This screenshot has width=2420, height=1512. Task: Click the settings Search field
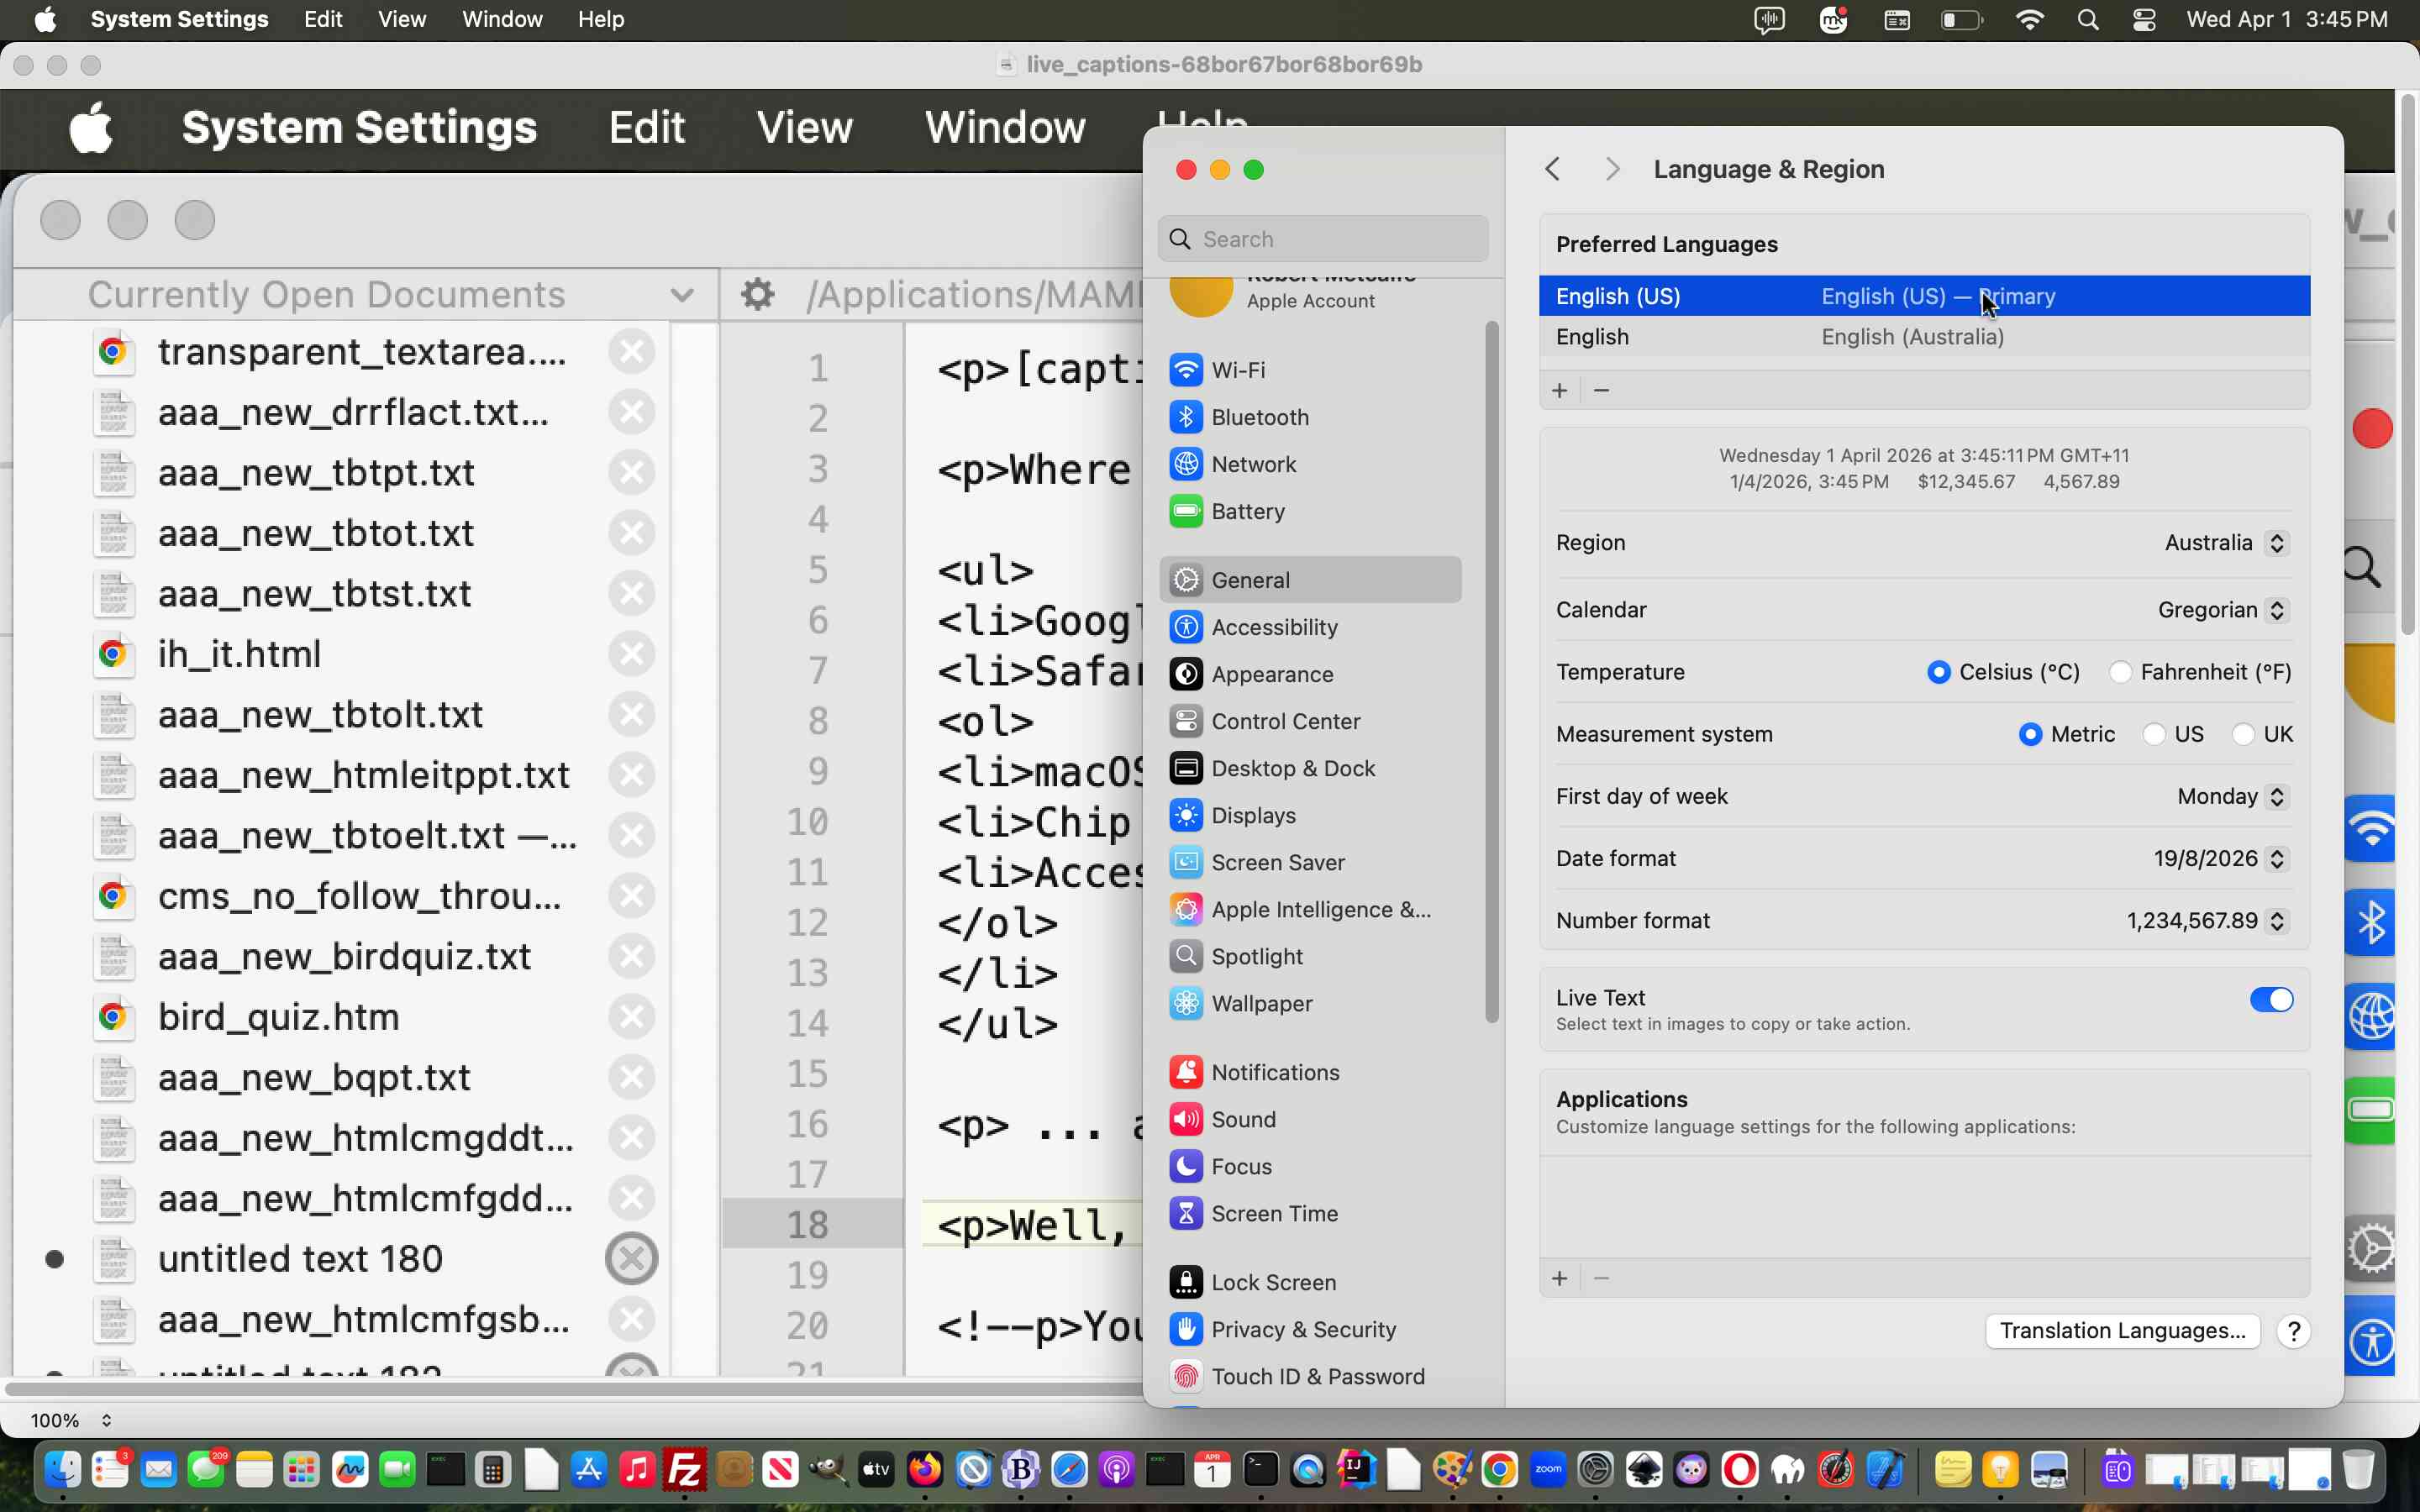pyautogui.click(x=1323, y=239)
